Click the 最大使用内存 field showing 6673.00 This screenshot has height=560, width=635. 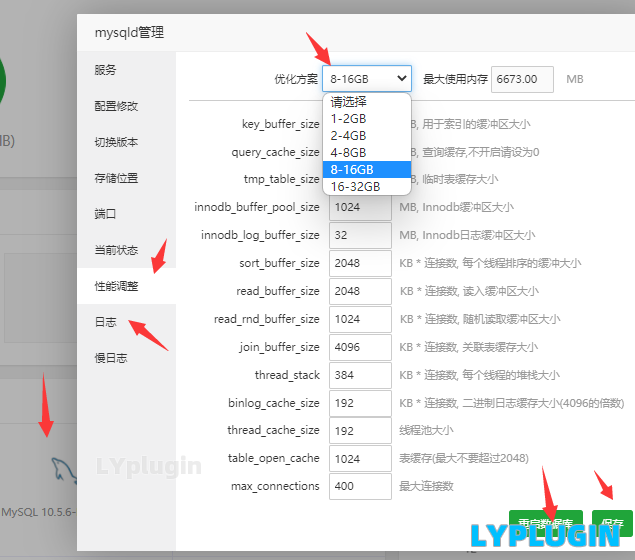coord(522,79)
